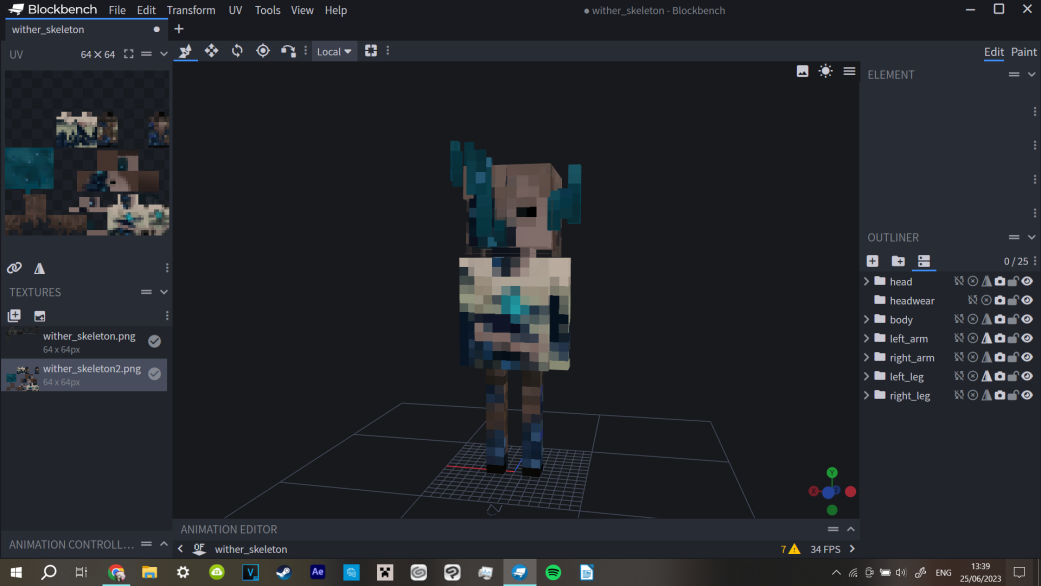Viewport: 1041px width, 586px height.
Task: Select the wither_skeleton project tab
Action: pyautogui.click(x=85, y=29)
